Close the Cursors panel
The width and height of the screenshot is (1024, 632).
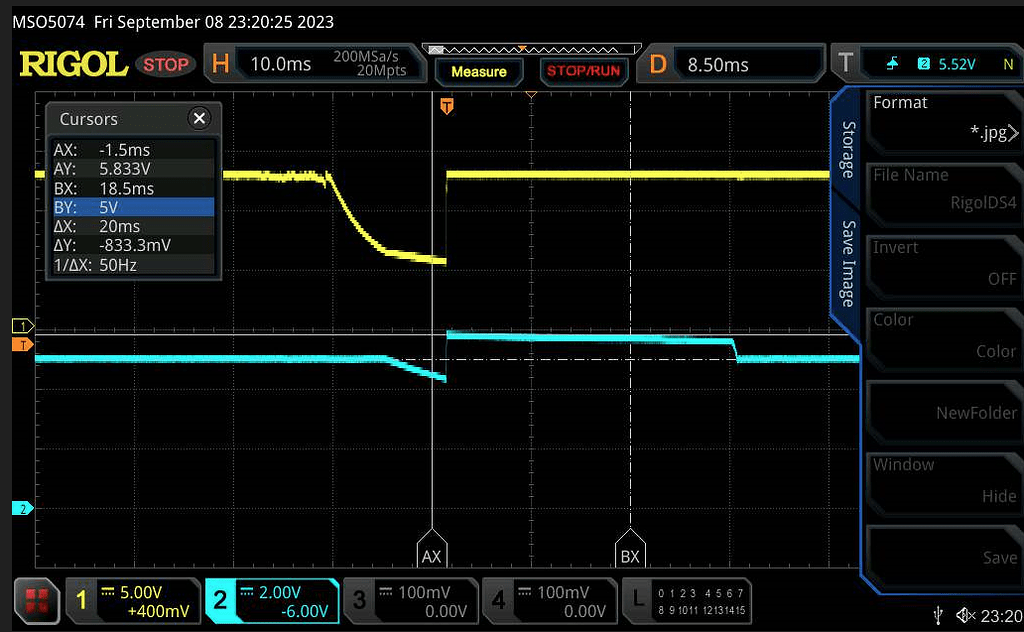(199, 119)
